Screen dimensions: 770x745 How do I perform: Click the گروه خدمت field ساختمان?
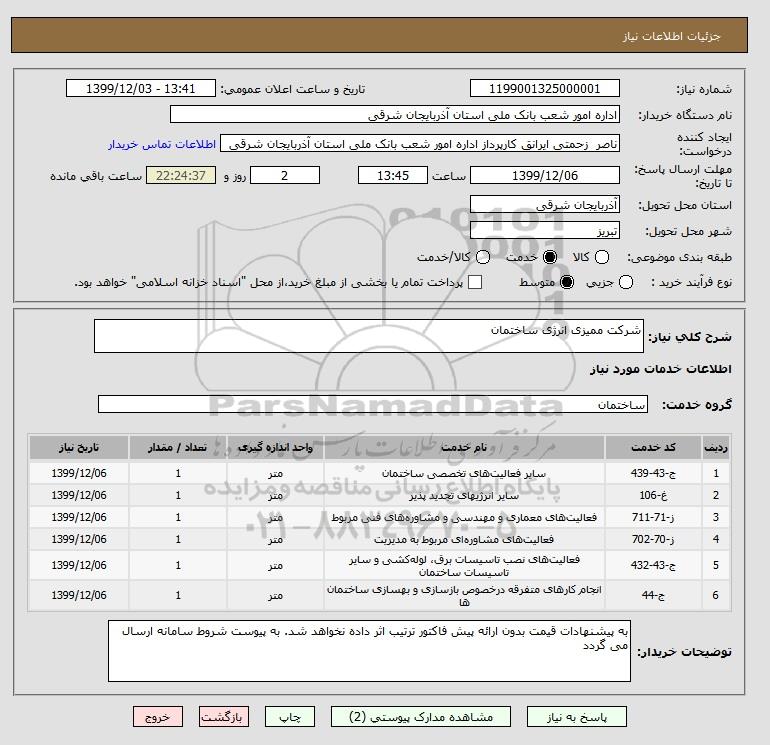pos(373,404)
